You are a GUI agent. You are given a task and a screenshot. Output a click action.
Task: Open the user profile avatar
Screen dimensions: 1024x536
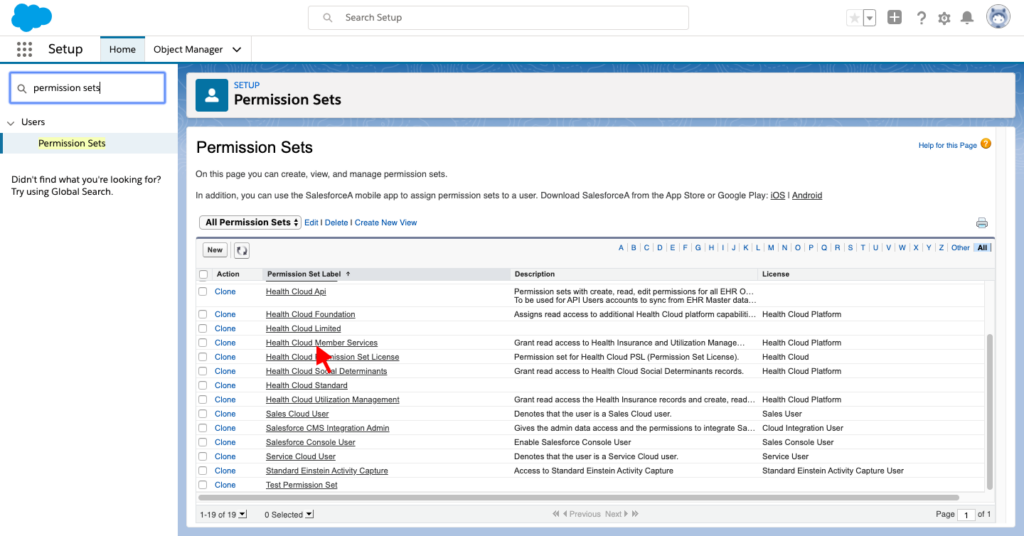[998, 18]
